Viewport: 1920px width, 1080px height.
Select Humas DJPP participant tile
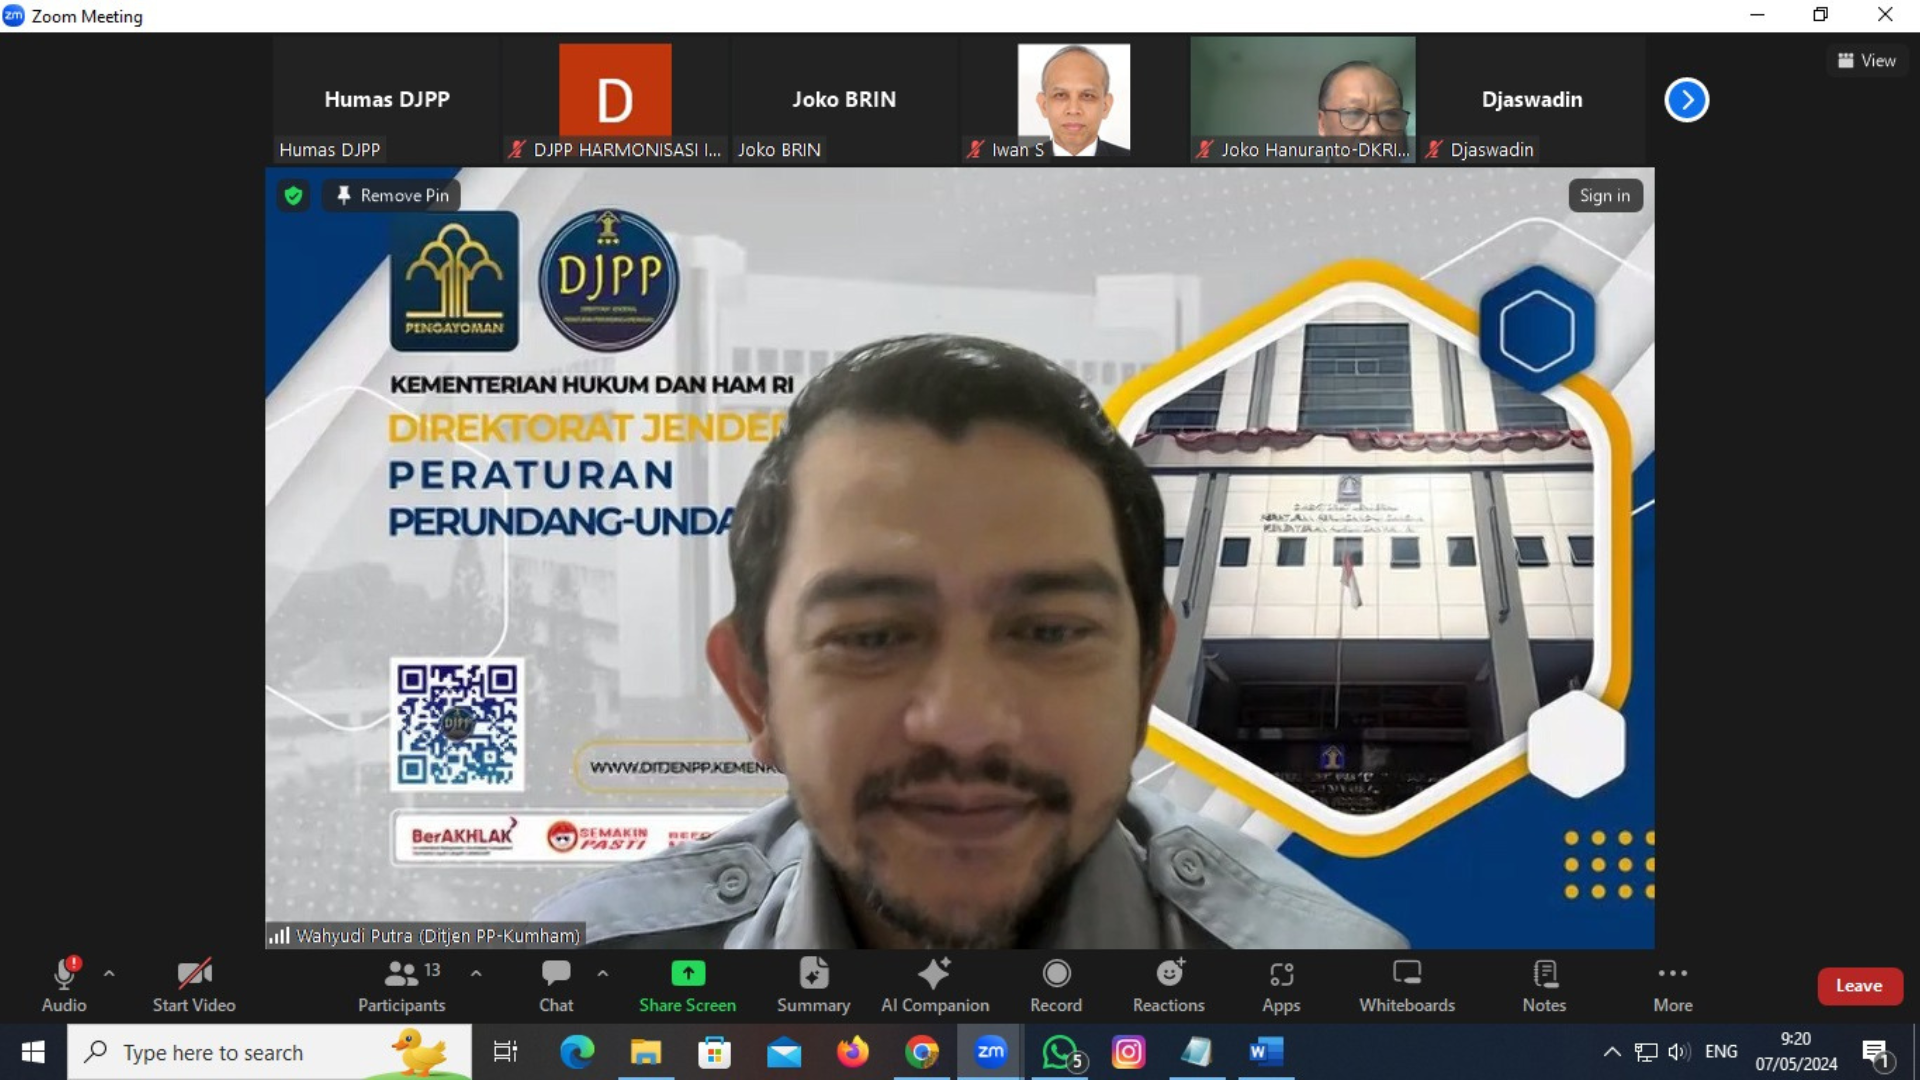tap(387, 100)
